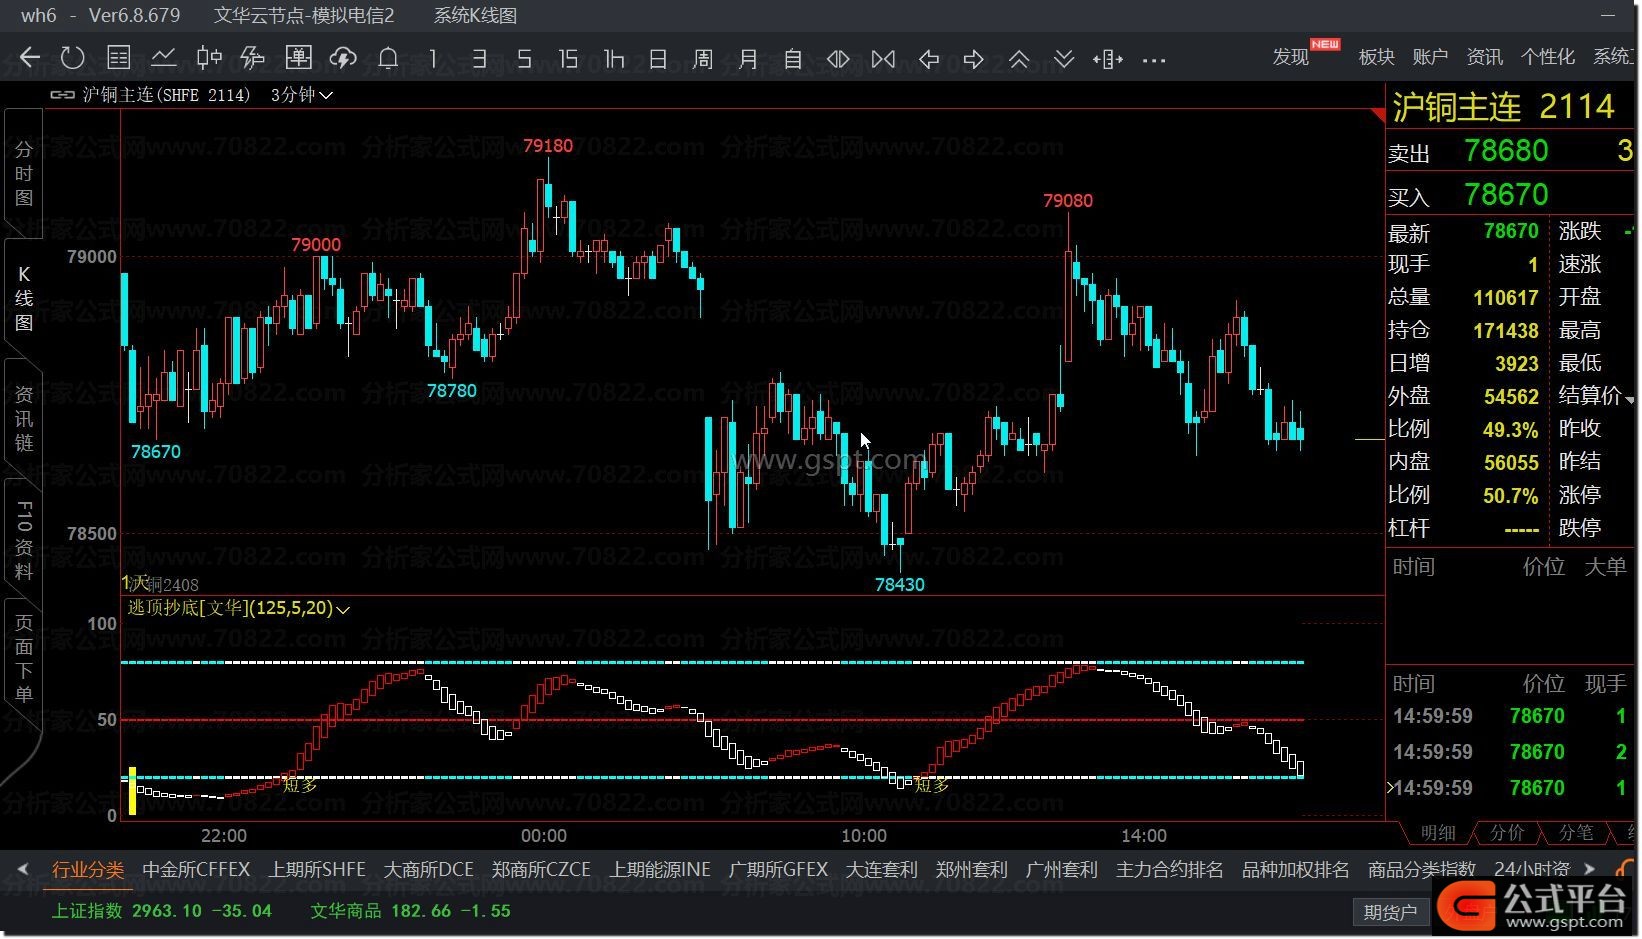Click the double up chevron icon

pos(1019,59)
